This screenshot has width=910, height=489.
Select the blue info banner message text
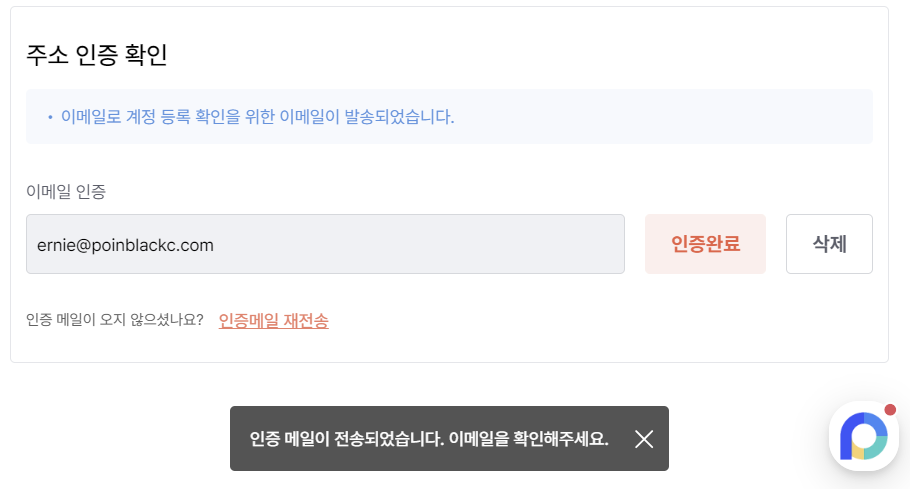tap(258, 117)
